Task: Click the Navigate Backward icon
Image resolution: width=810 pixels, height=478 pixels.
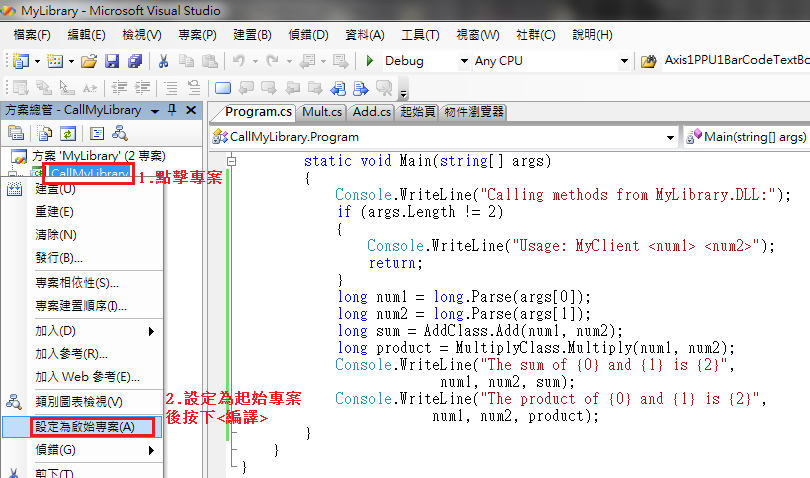Action: pos(307,61)
